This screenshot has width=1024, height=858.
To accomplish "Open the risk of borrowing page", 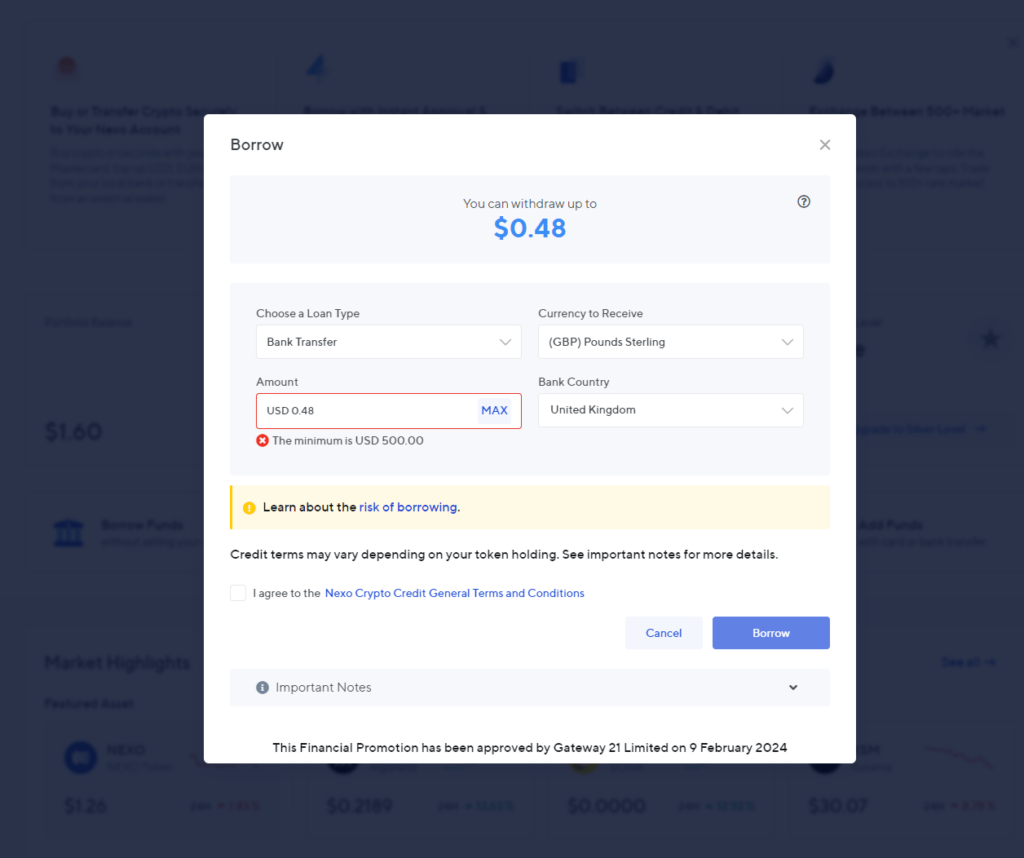I will tap(408, 507).
